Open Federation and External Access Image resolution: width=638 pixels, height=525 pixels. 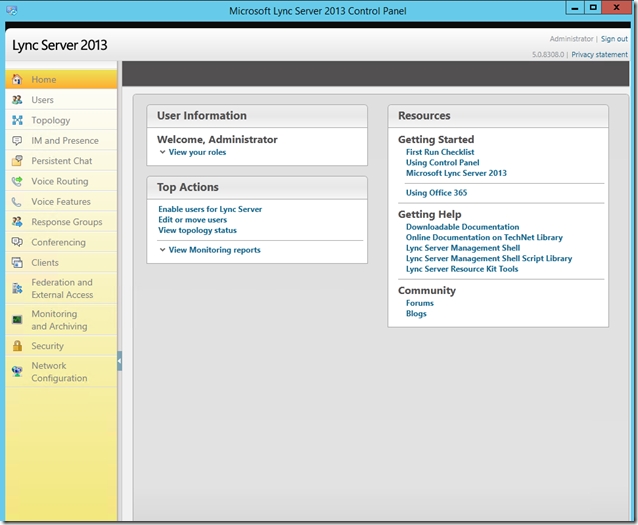[x=61, y=288]
